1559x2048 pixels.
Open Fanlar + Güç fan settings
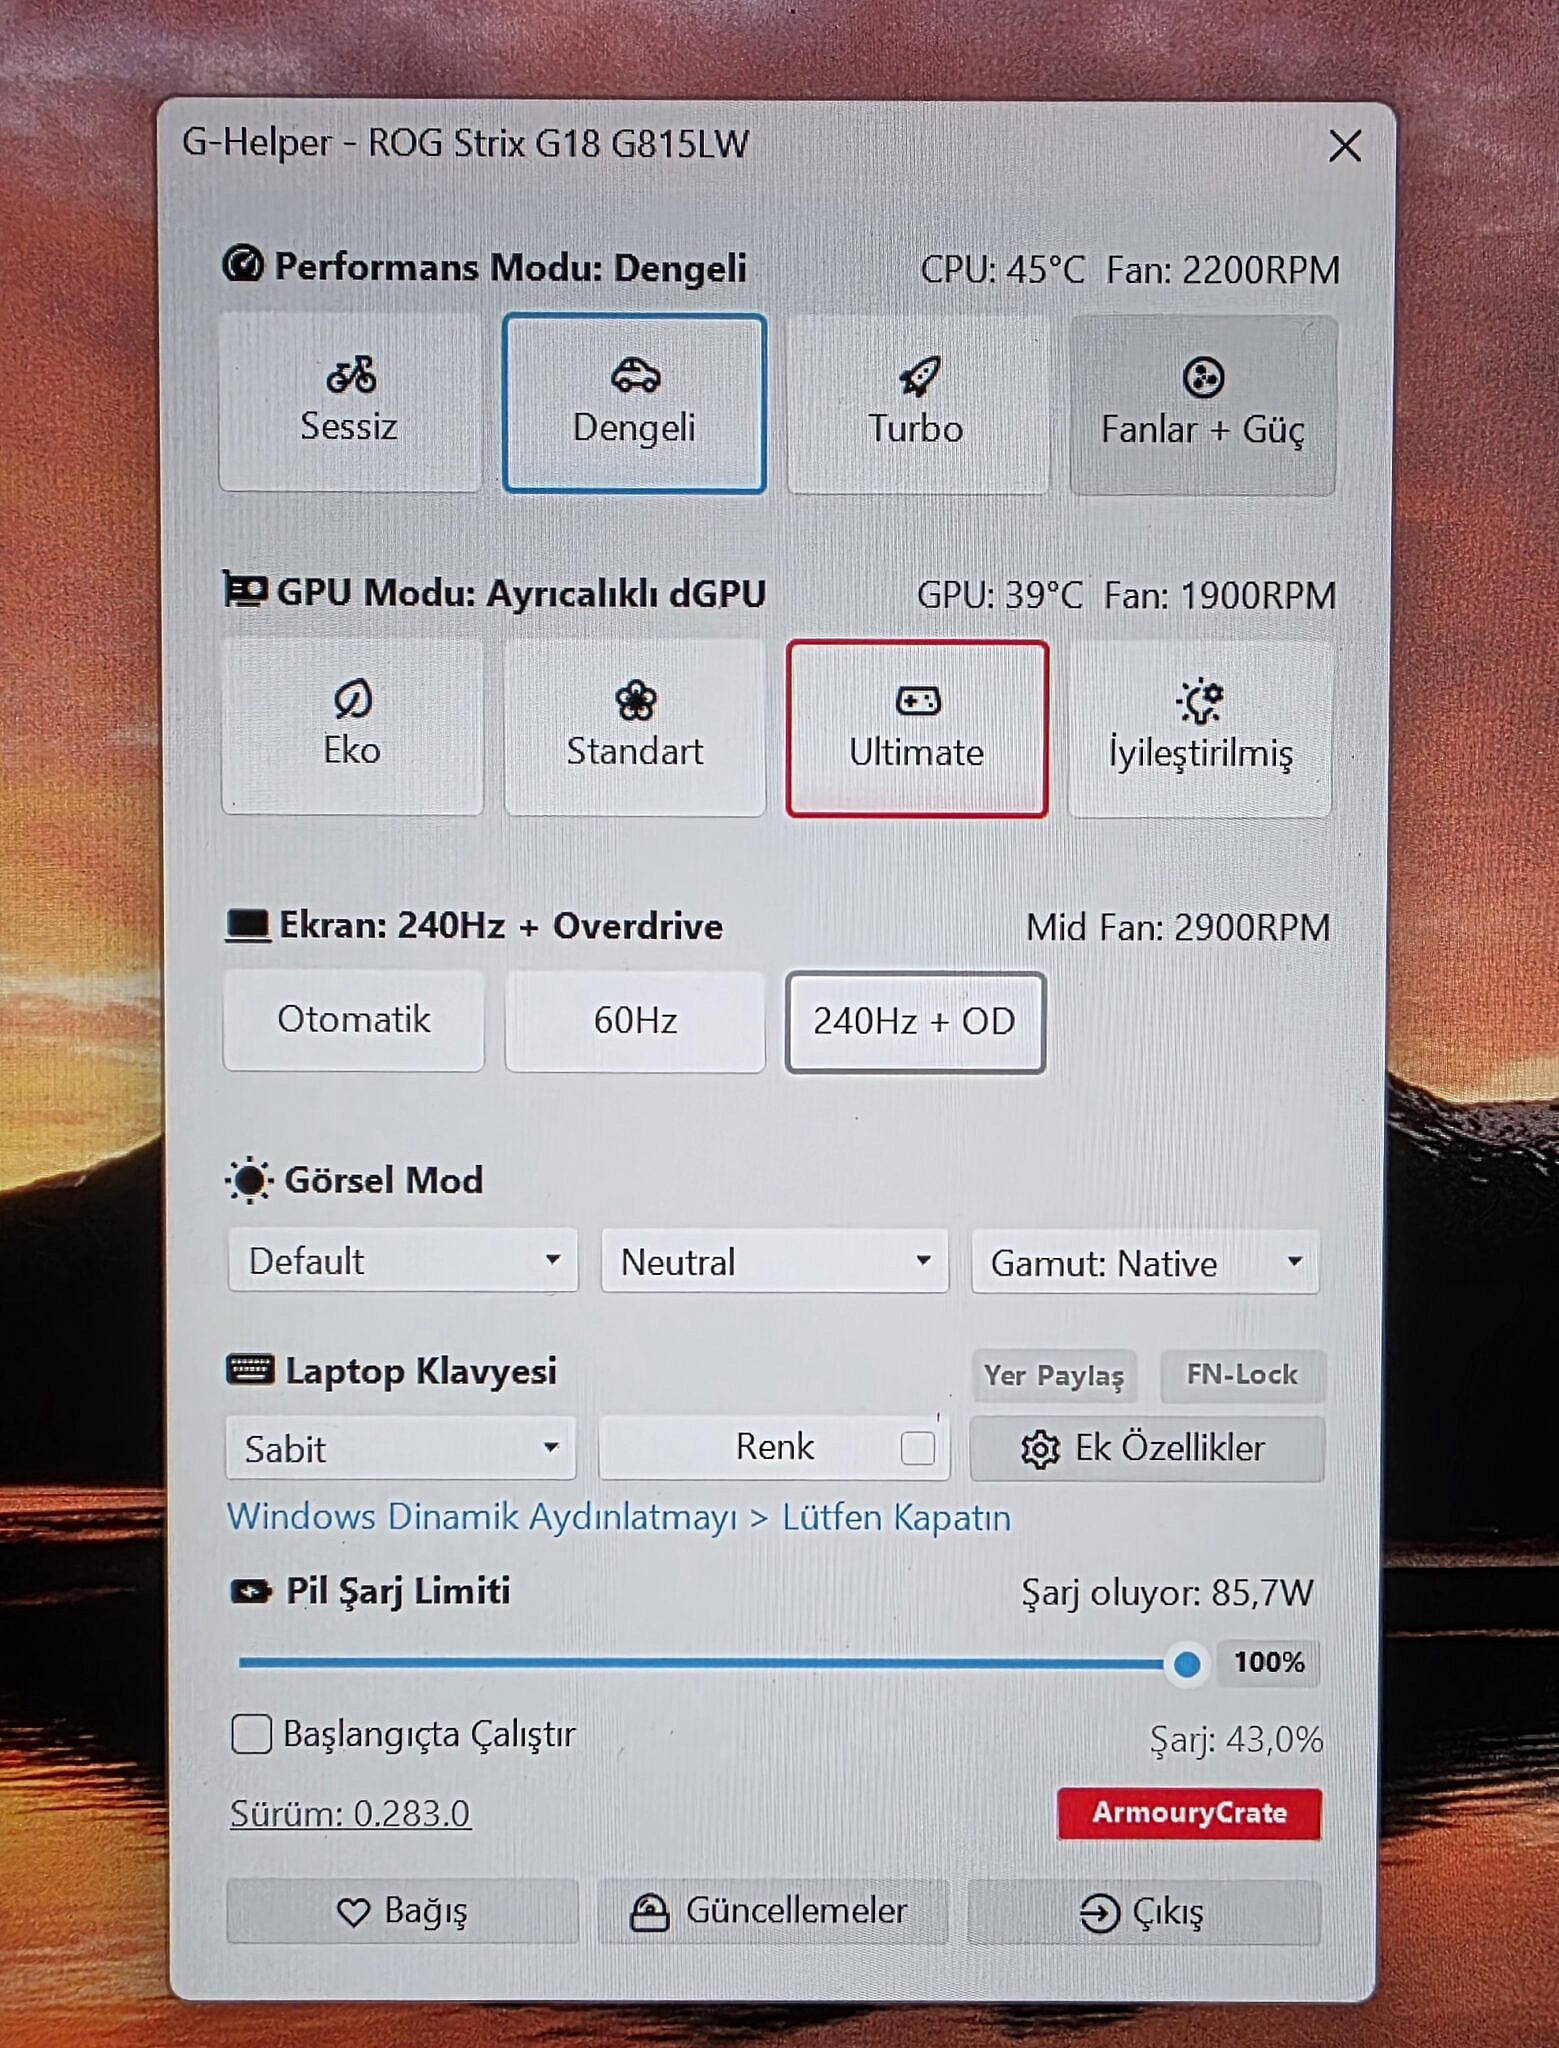1203,405
